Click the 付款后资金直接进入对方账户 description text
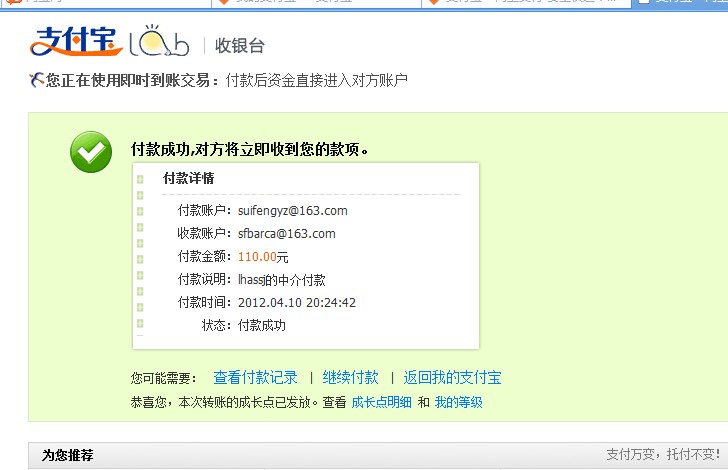728x470 pixels. 316,80
